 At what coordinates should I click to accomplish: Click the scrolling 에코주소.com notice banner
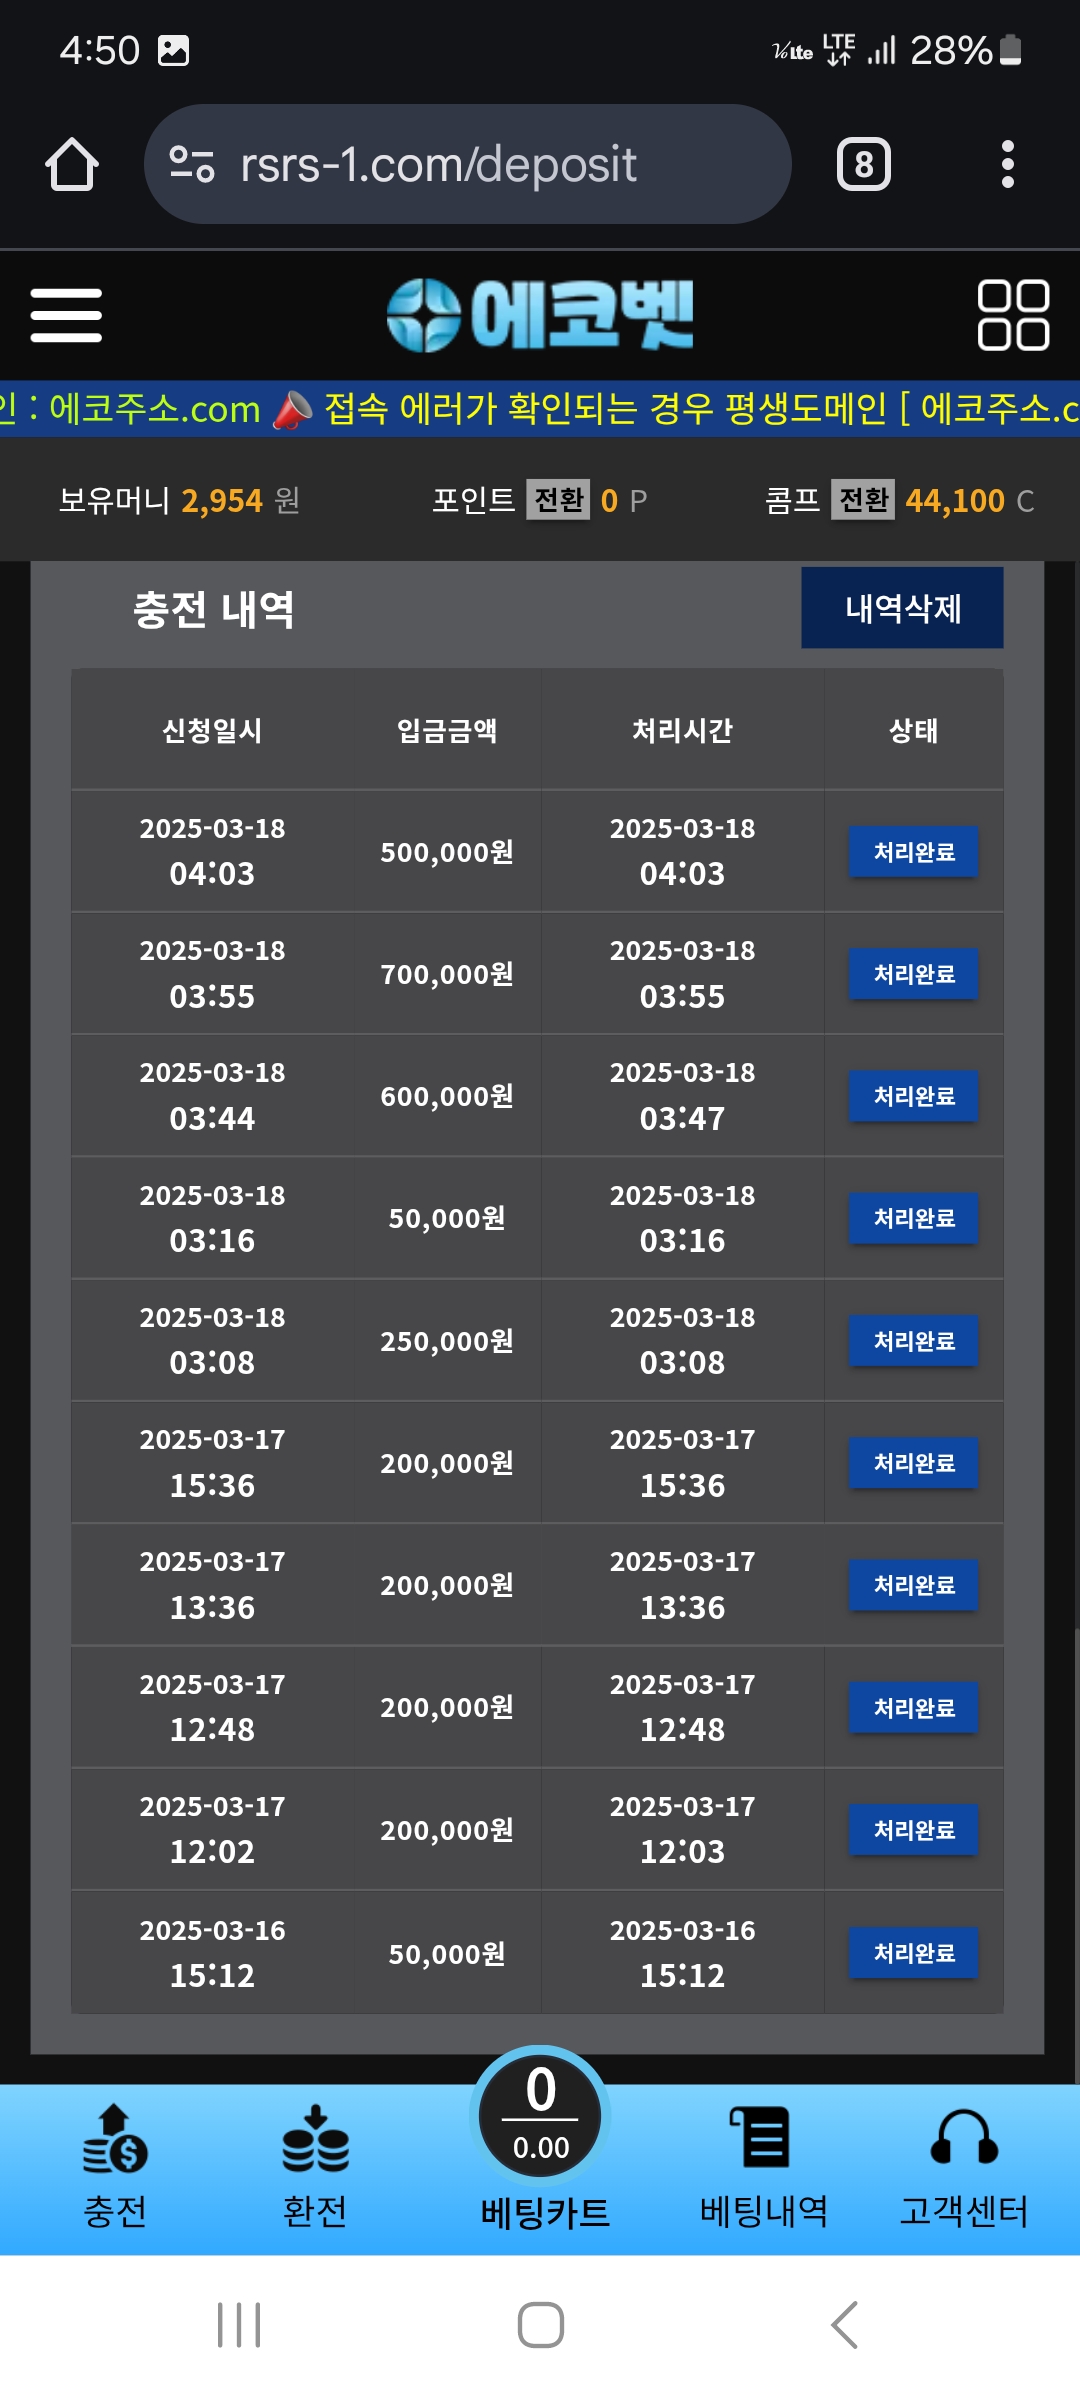click(x=540, y=409)
